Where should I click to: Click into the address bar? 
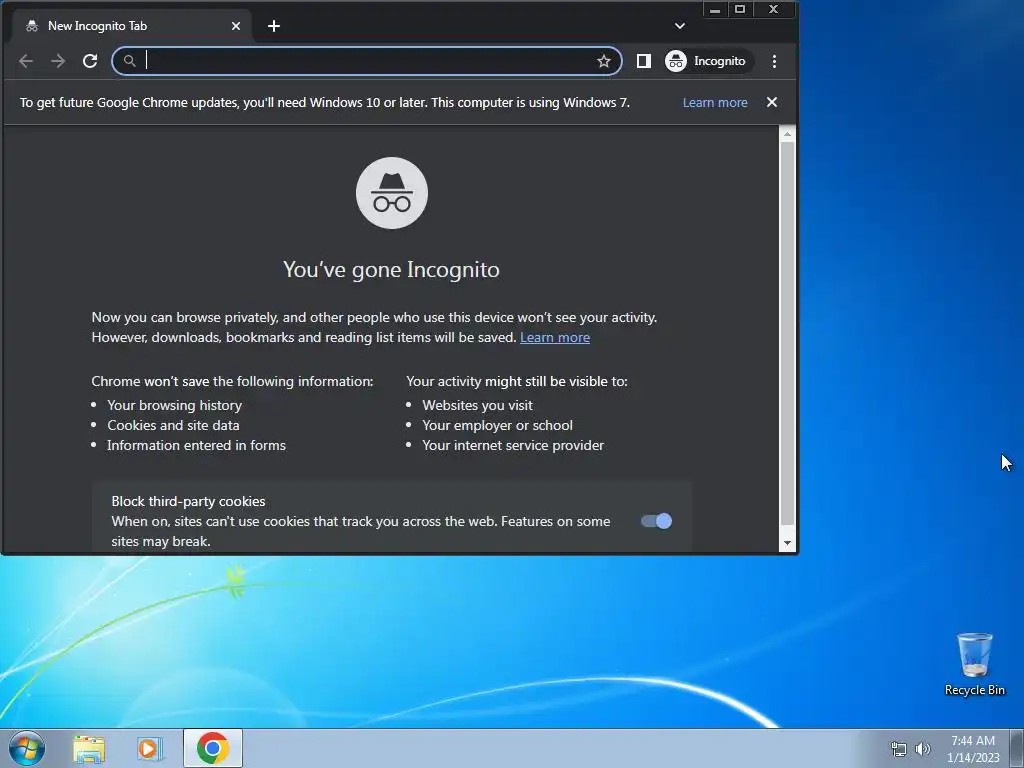point(366,61)
